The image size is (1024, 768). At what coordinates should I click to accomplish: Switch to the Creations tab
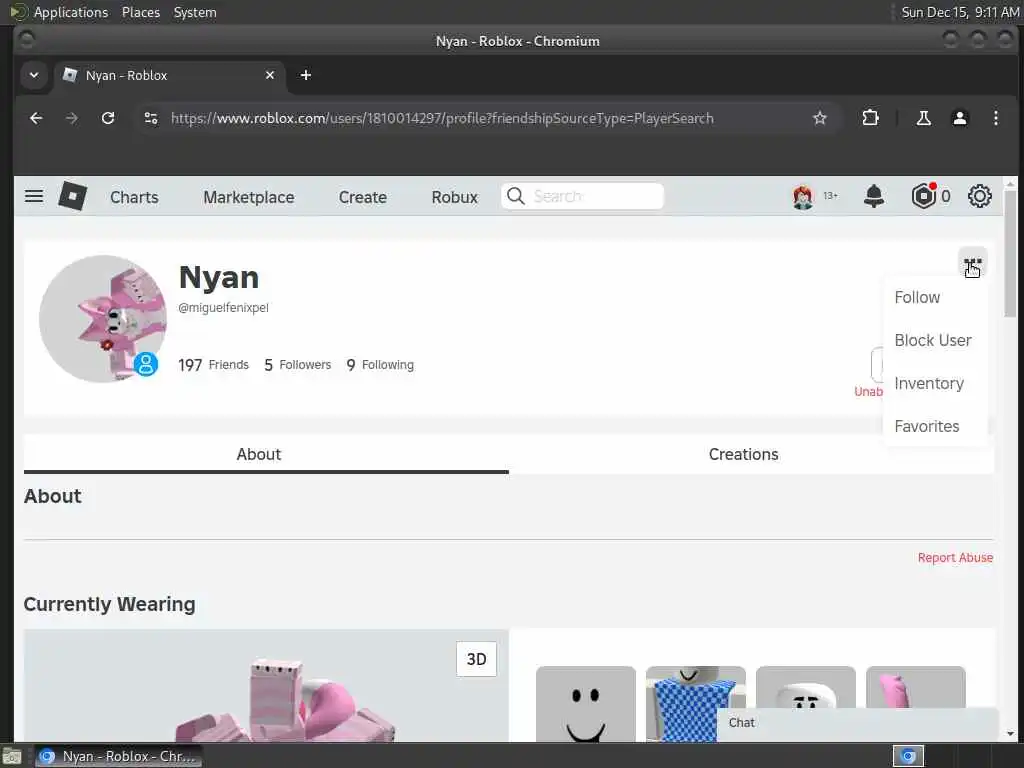[x=743, y=455]
